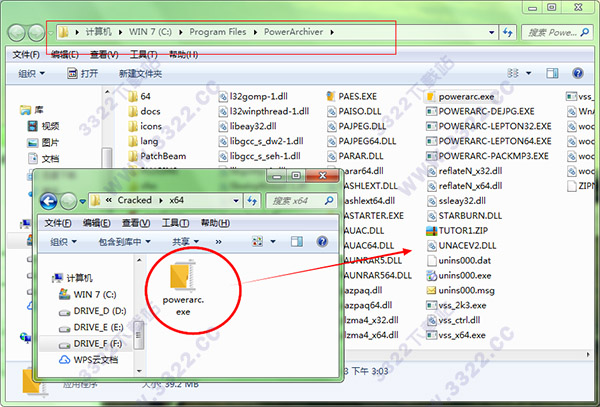Viewport: 600px width, 407px height.
Task: Select DRIVE_E (E:) in the navigation tree
Action: (91, 327)
